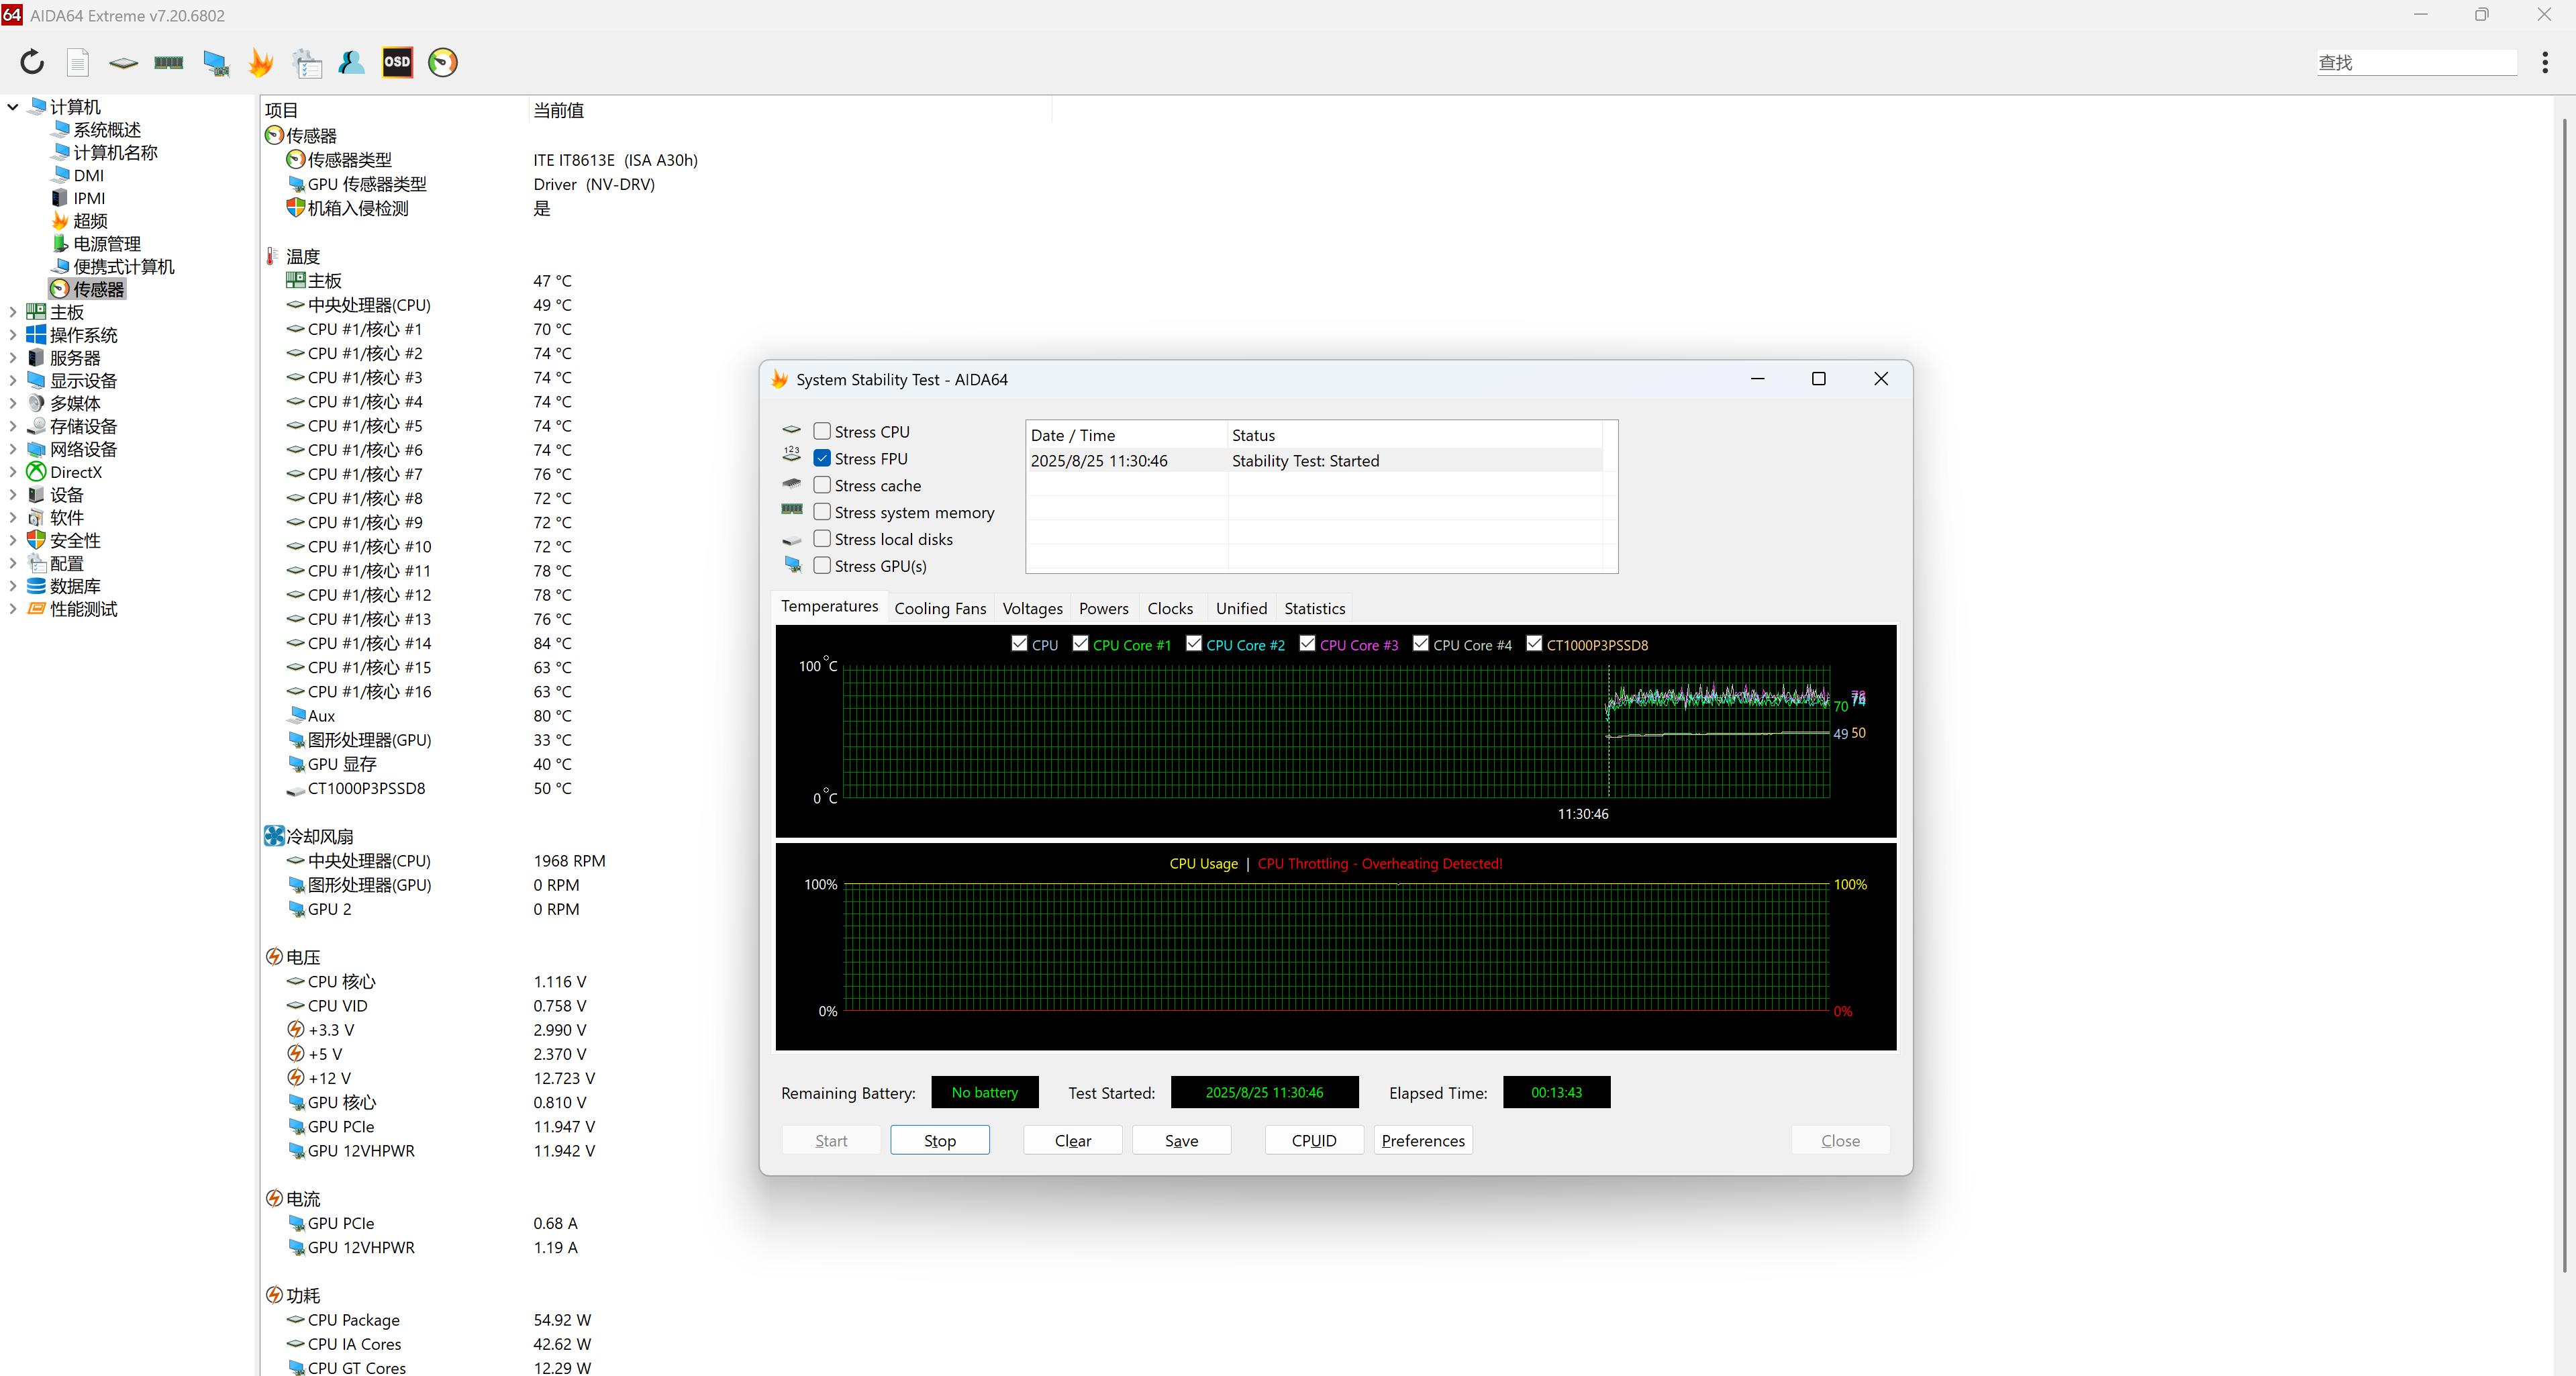Open stability test Preferences
The height and width of the screenshot is (1376, 2576).
[1422, 1140]
